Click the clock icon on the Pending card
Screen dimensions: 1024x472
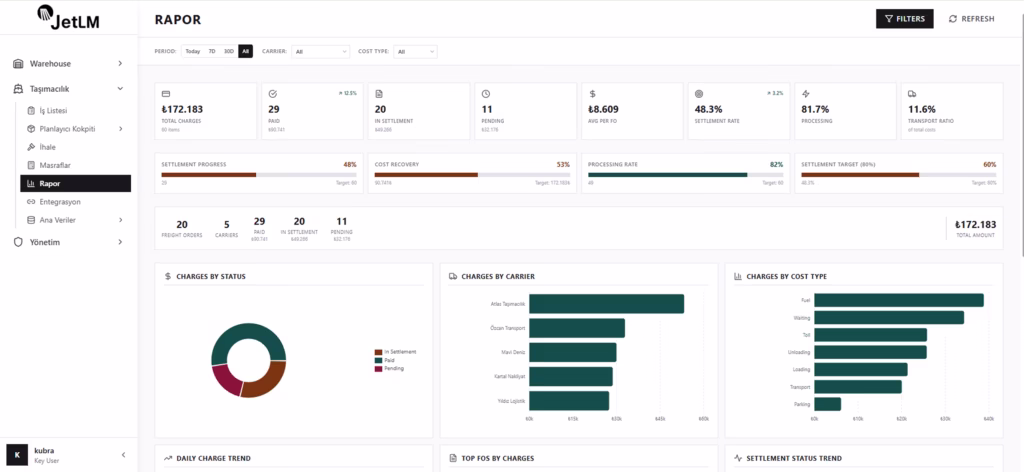pos(486,93)
